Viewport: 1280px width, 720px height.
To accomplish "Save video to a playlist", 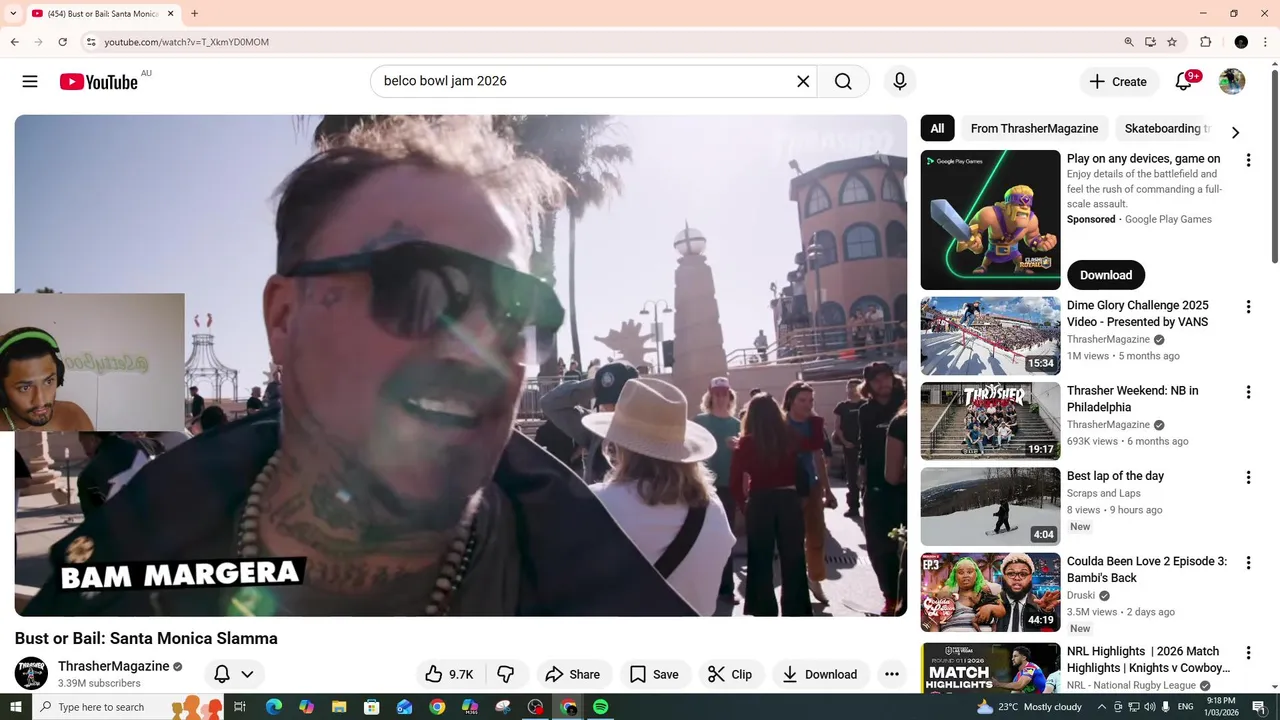I will tap(655, 674).
